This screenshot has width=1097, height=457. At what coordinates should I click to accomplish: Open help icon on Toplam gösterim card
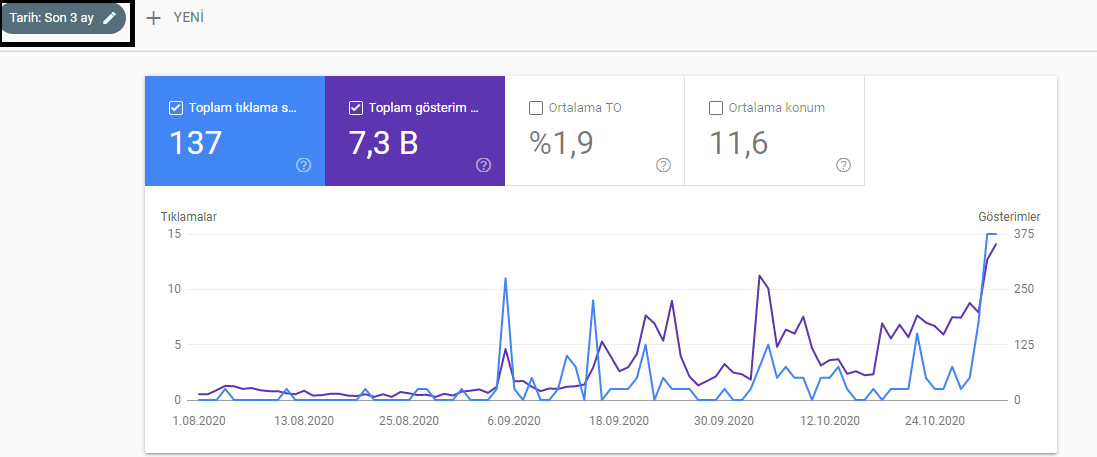[484, 165]
